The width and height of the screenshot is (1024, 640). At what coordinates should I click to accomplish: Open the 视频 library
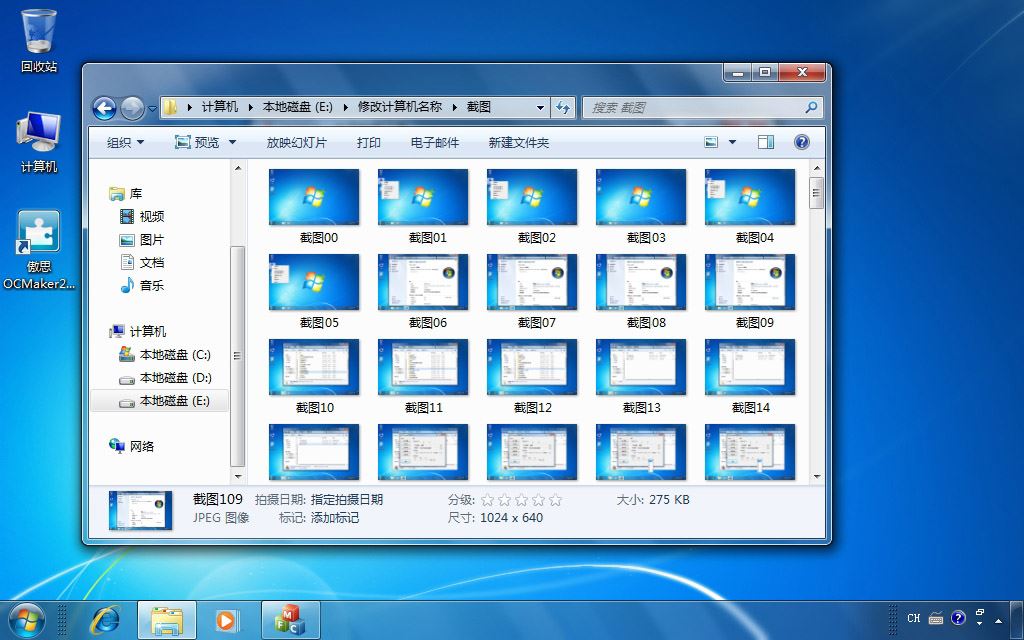142,216
